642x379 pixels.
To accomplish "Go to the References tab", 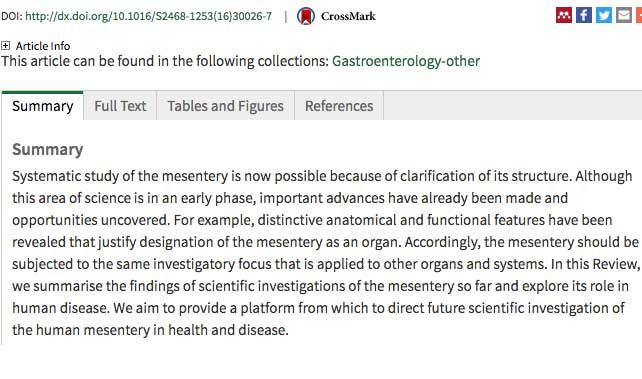I will [x=339, y=106].
